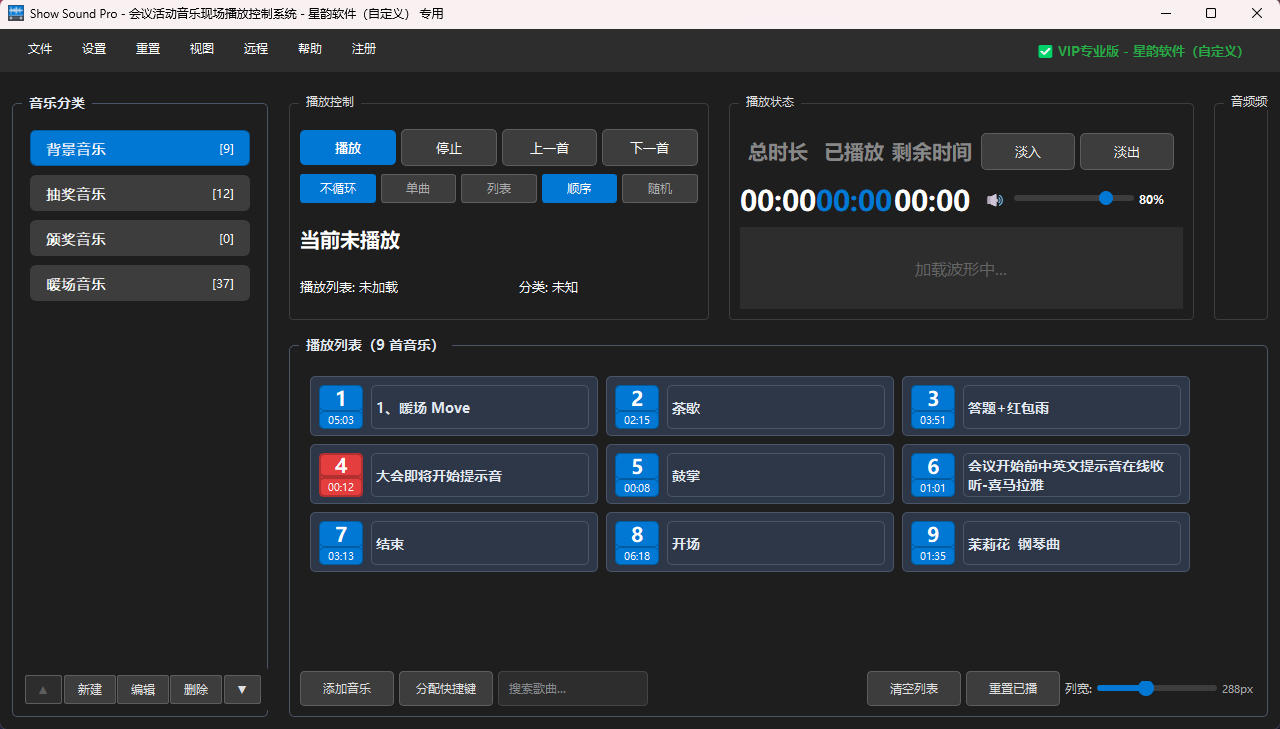
Task: Open the 视图 menu
Action: click(202, 49)
